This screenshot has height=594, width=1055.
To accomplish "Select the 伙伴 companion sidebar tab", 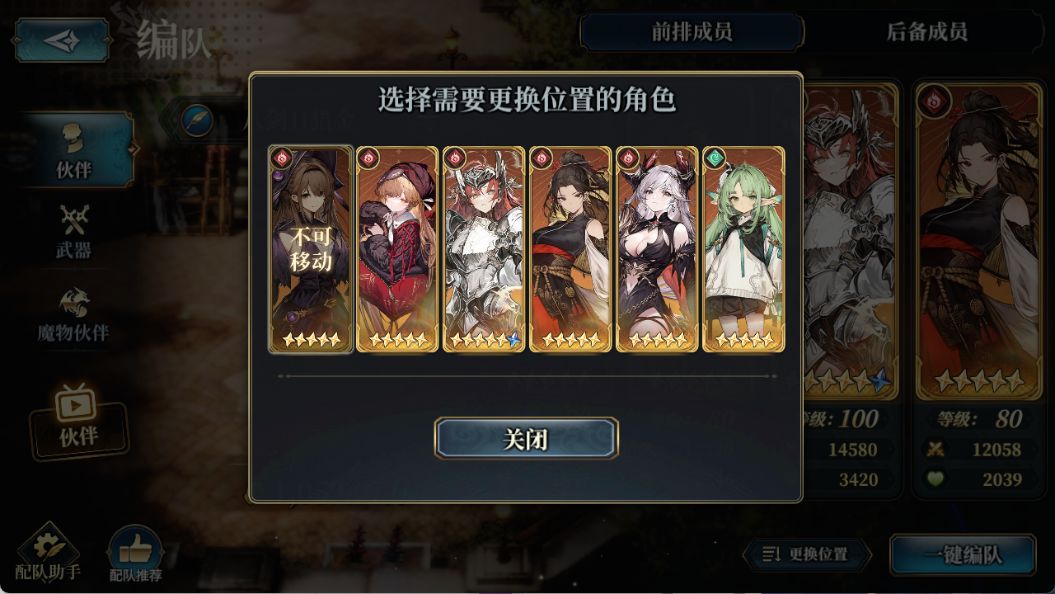I will pyautogui.click(x=74, y=151).
